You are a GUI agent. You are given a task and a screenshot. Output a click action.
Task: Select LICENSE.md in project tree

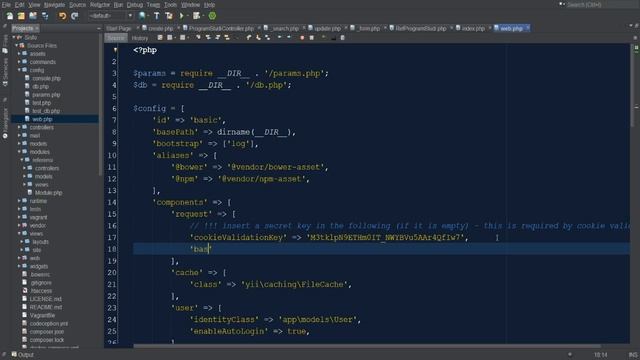pyautogui.click(x=45, y=299)
